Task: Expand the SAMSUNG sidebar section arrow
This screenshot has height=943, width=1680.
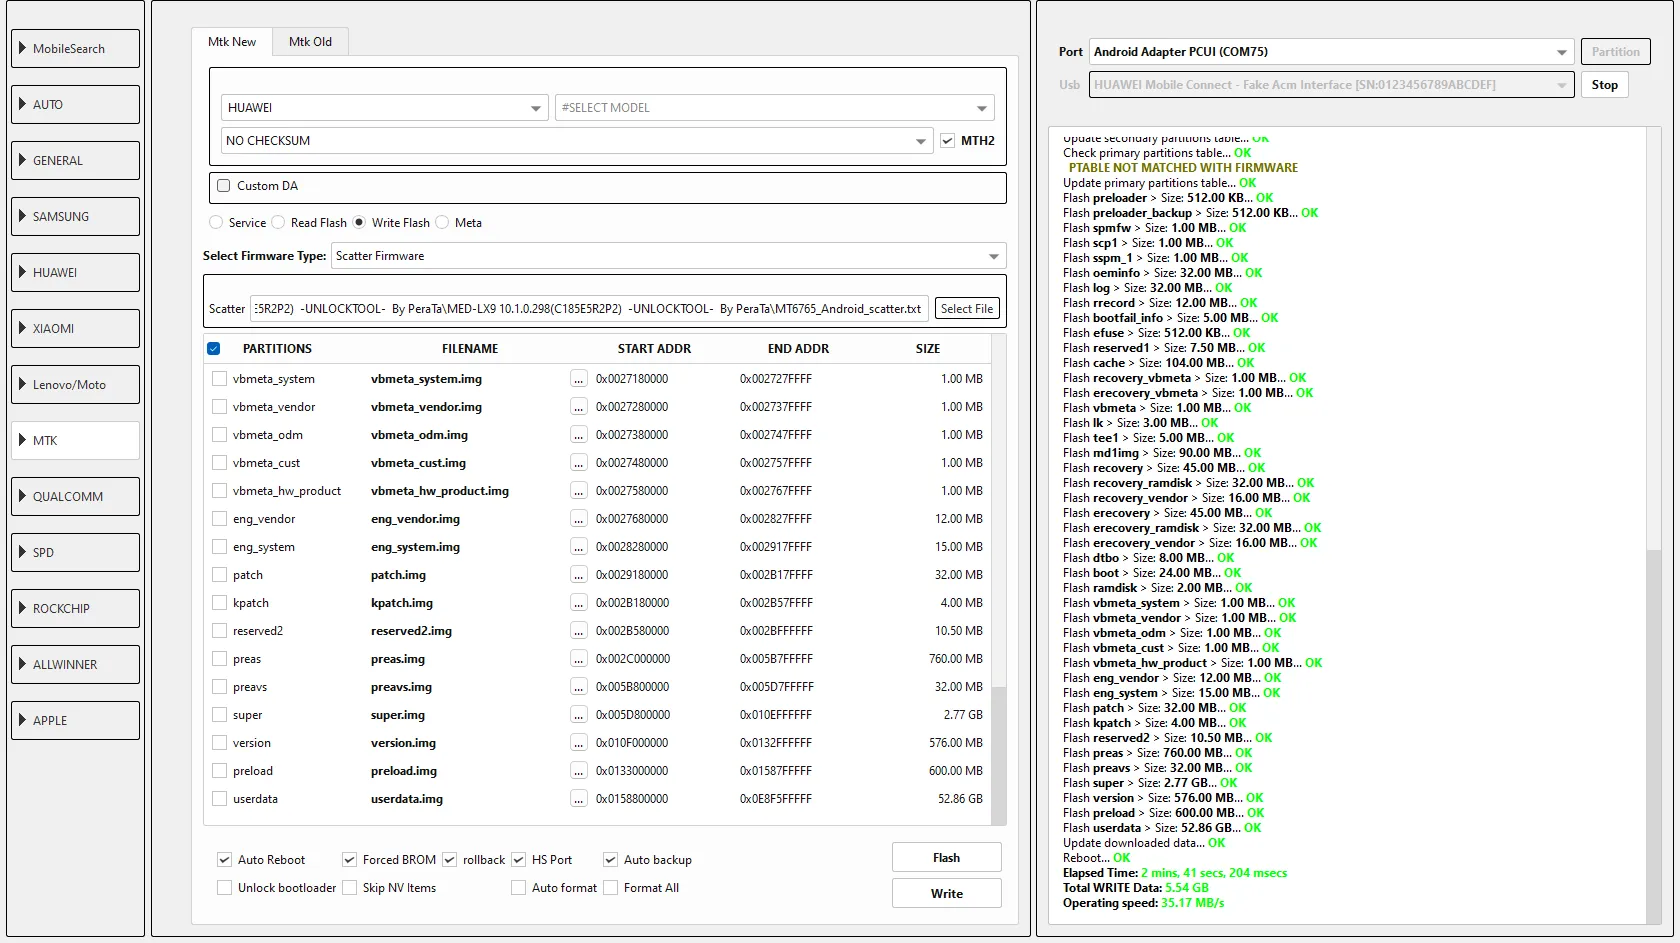Action: pyautogui.click(x=23, y=216)
